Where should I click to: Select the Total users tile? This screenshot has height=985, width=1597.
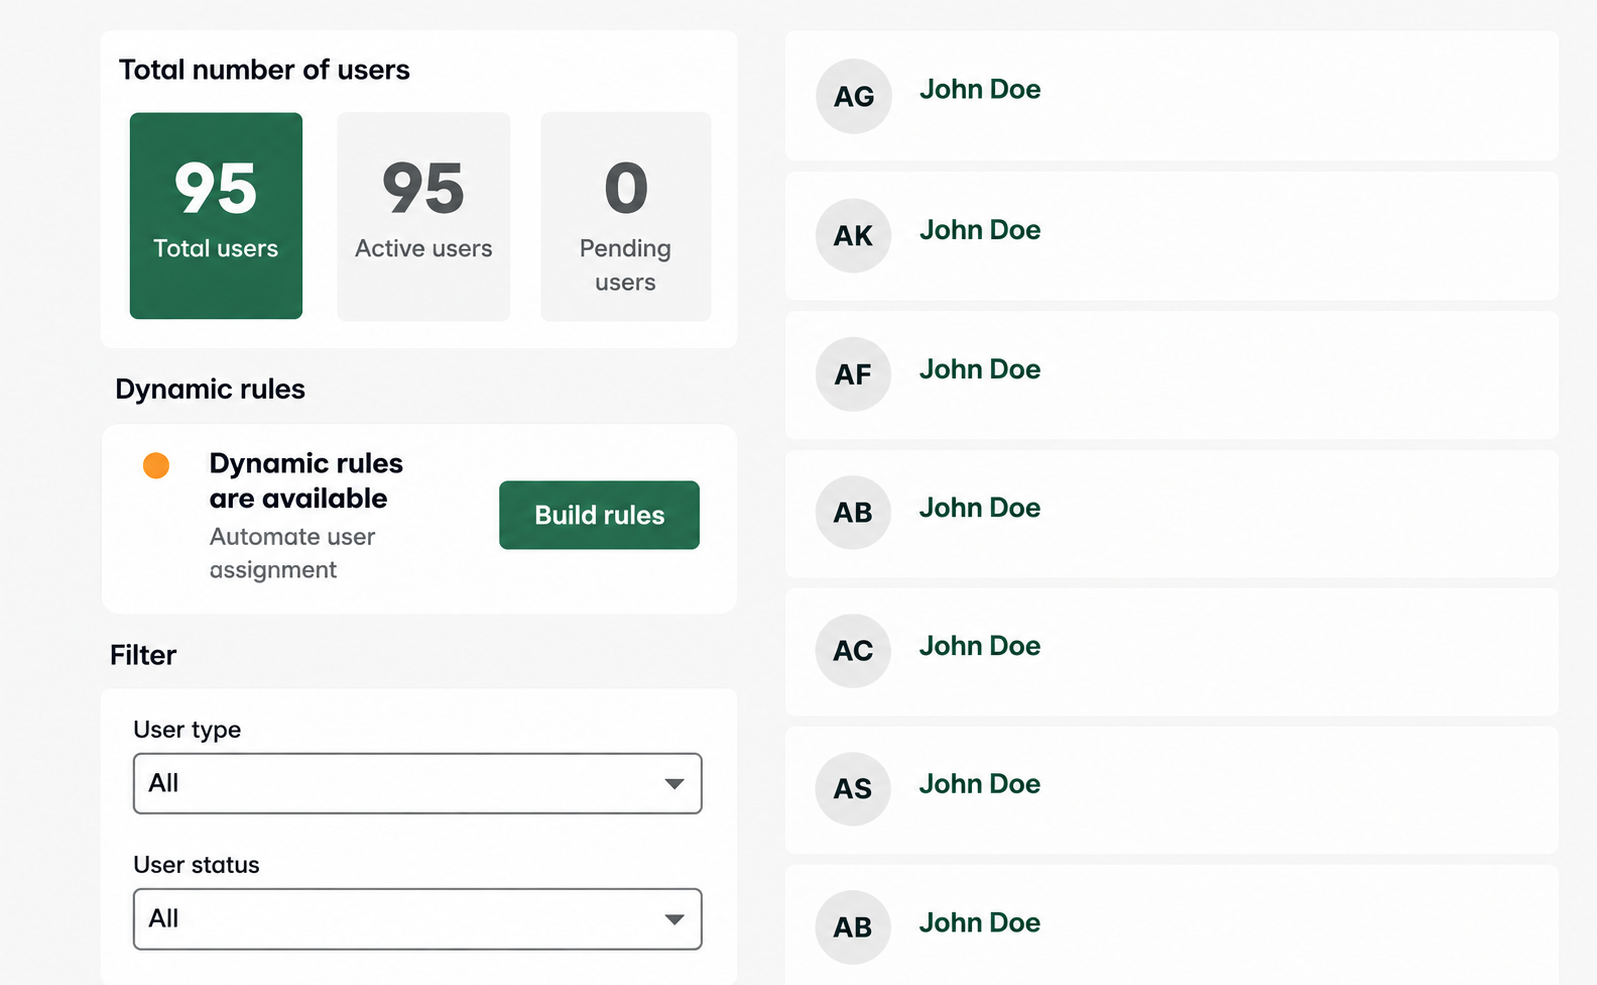pyautogui.click(x=216, y=216)
